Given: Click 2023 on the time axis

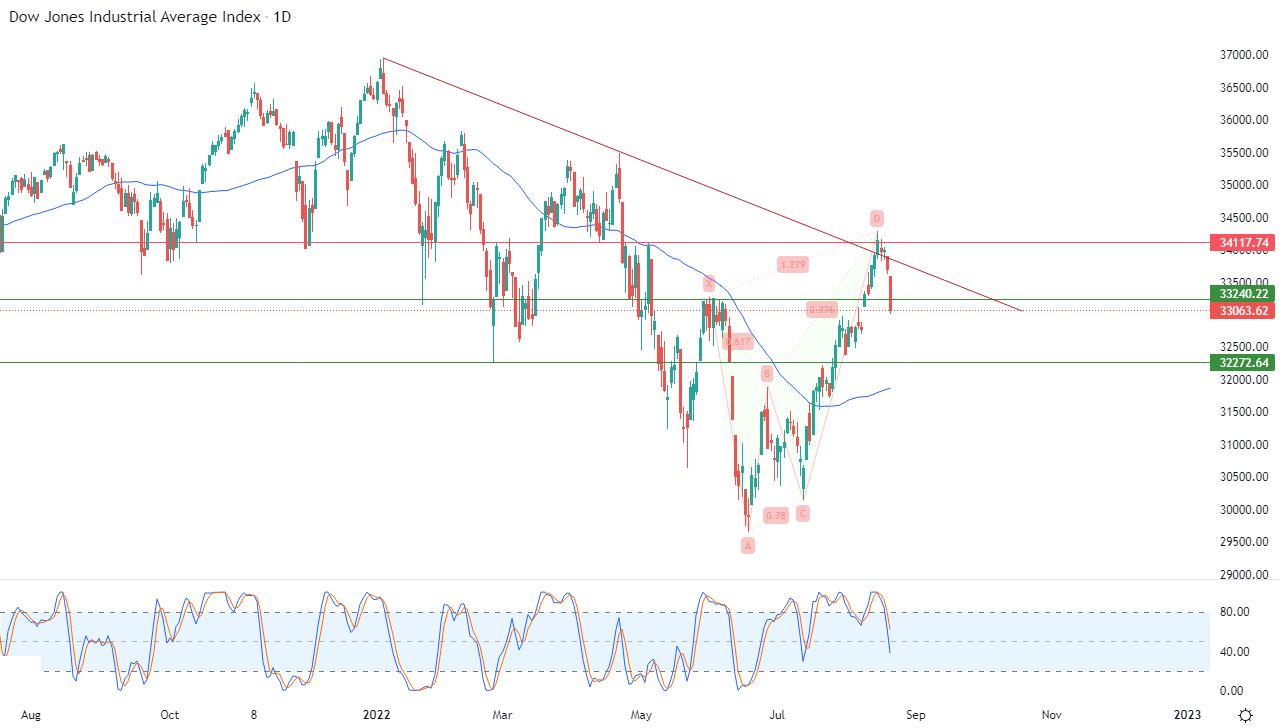Looking at the screenshot, I should [x=1188, y=715].
